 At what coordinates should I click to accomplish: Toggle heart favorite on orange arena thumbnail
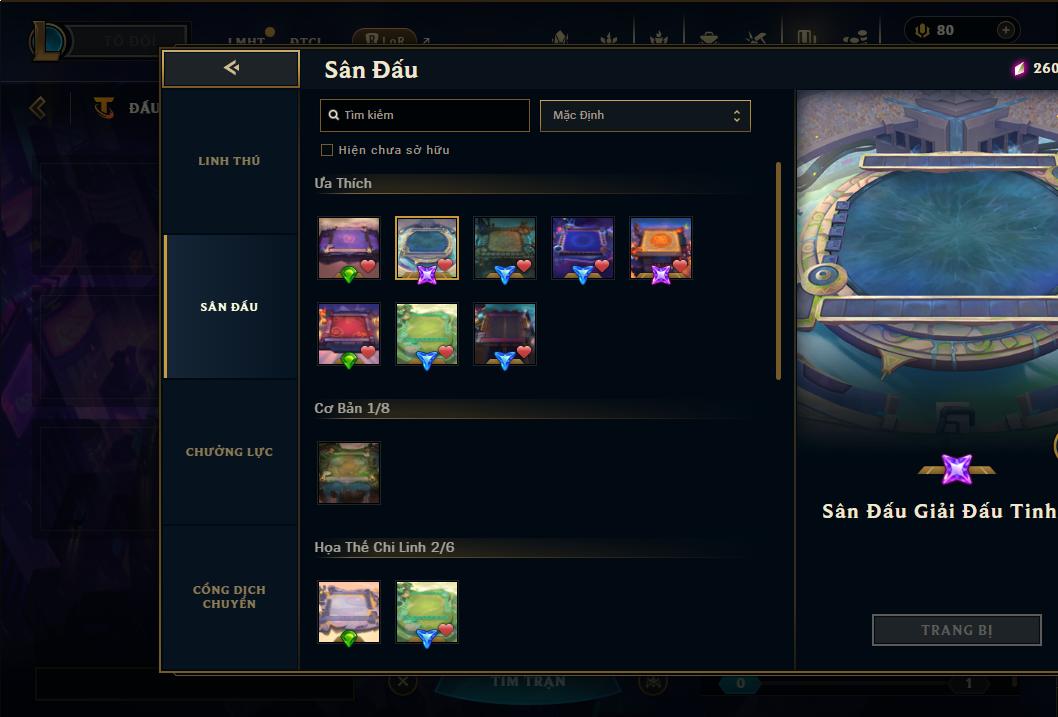pyautogui.click(x=680, y=266)
